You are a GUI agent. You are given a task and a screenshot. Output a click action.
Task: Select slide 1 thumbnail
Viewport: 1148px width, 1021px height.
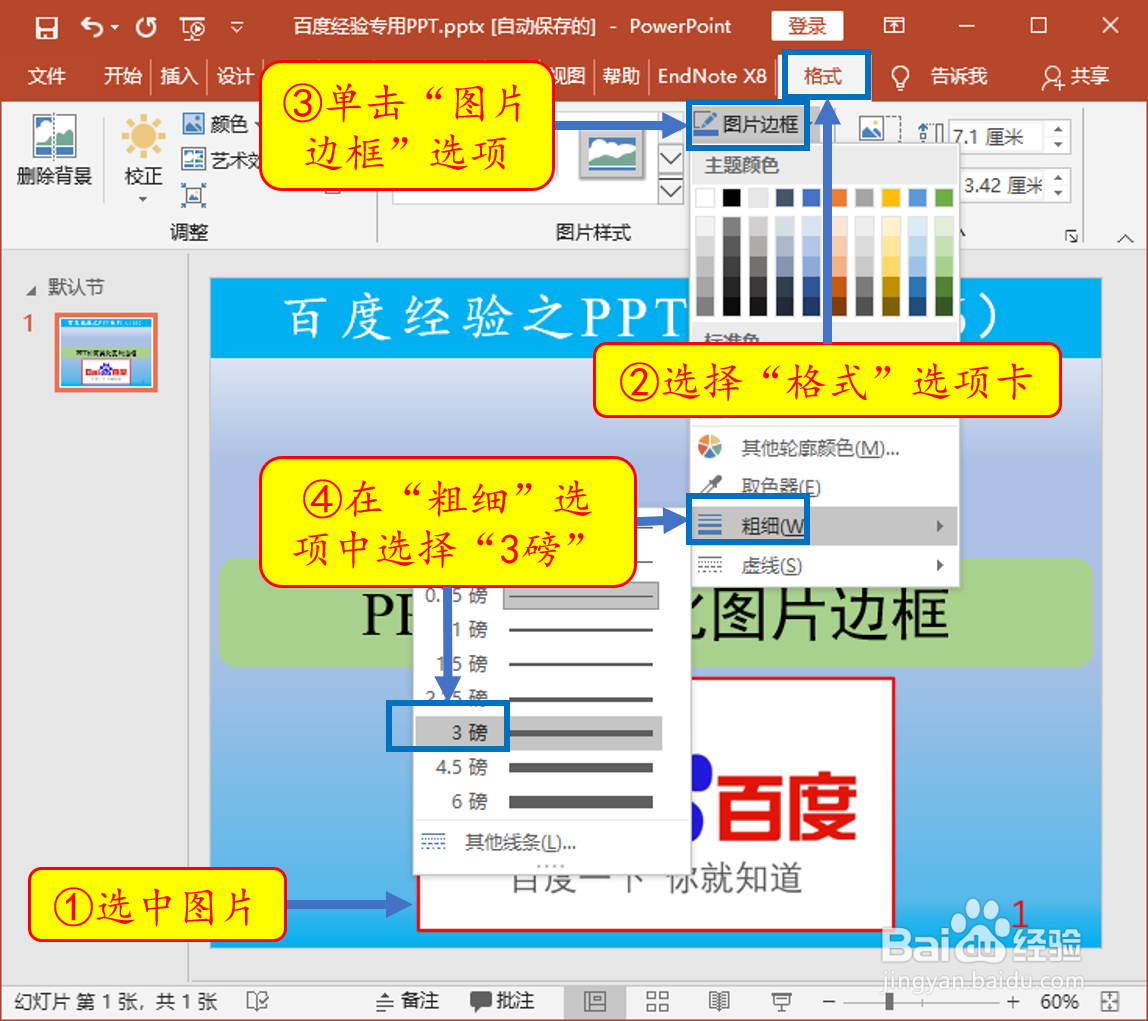[106, 352]
